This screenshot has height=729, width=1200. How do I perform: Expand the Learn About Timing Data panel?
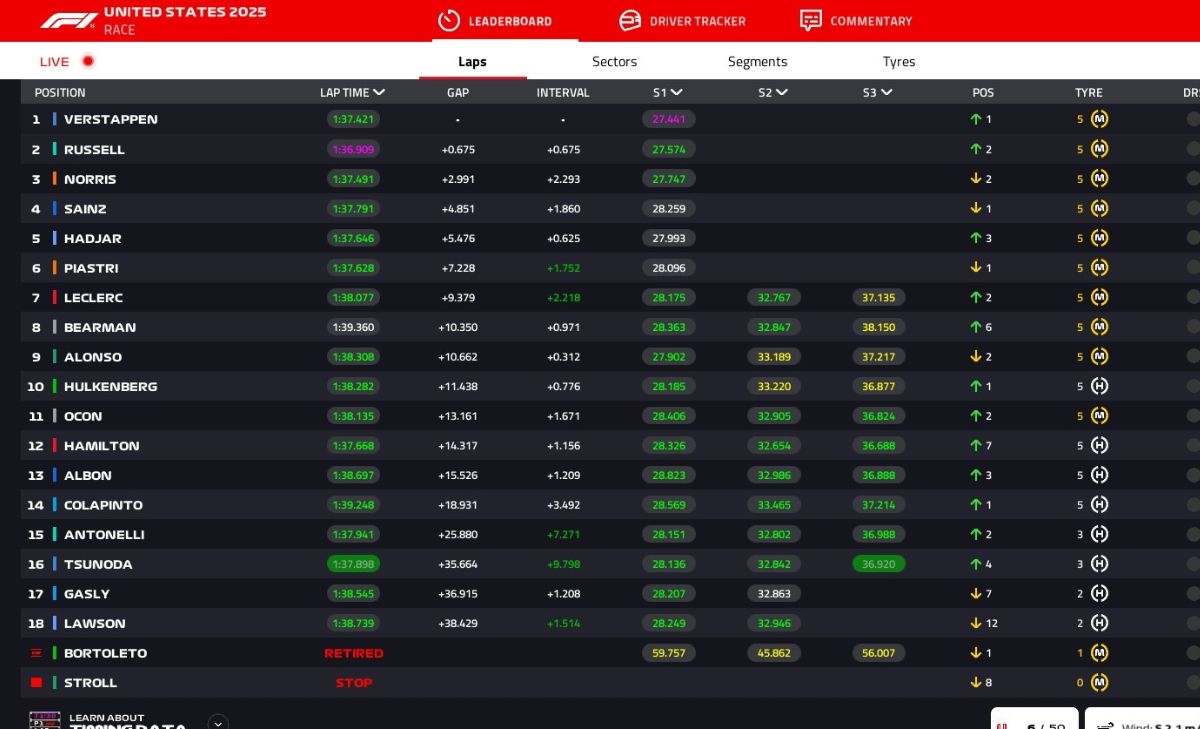(218, 722)
